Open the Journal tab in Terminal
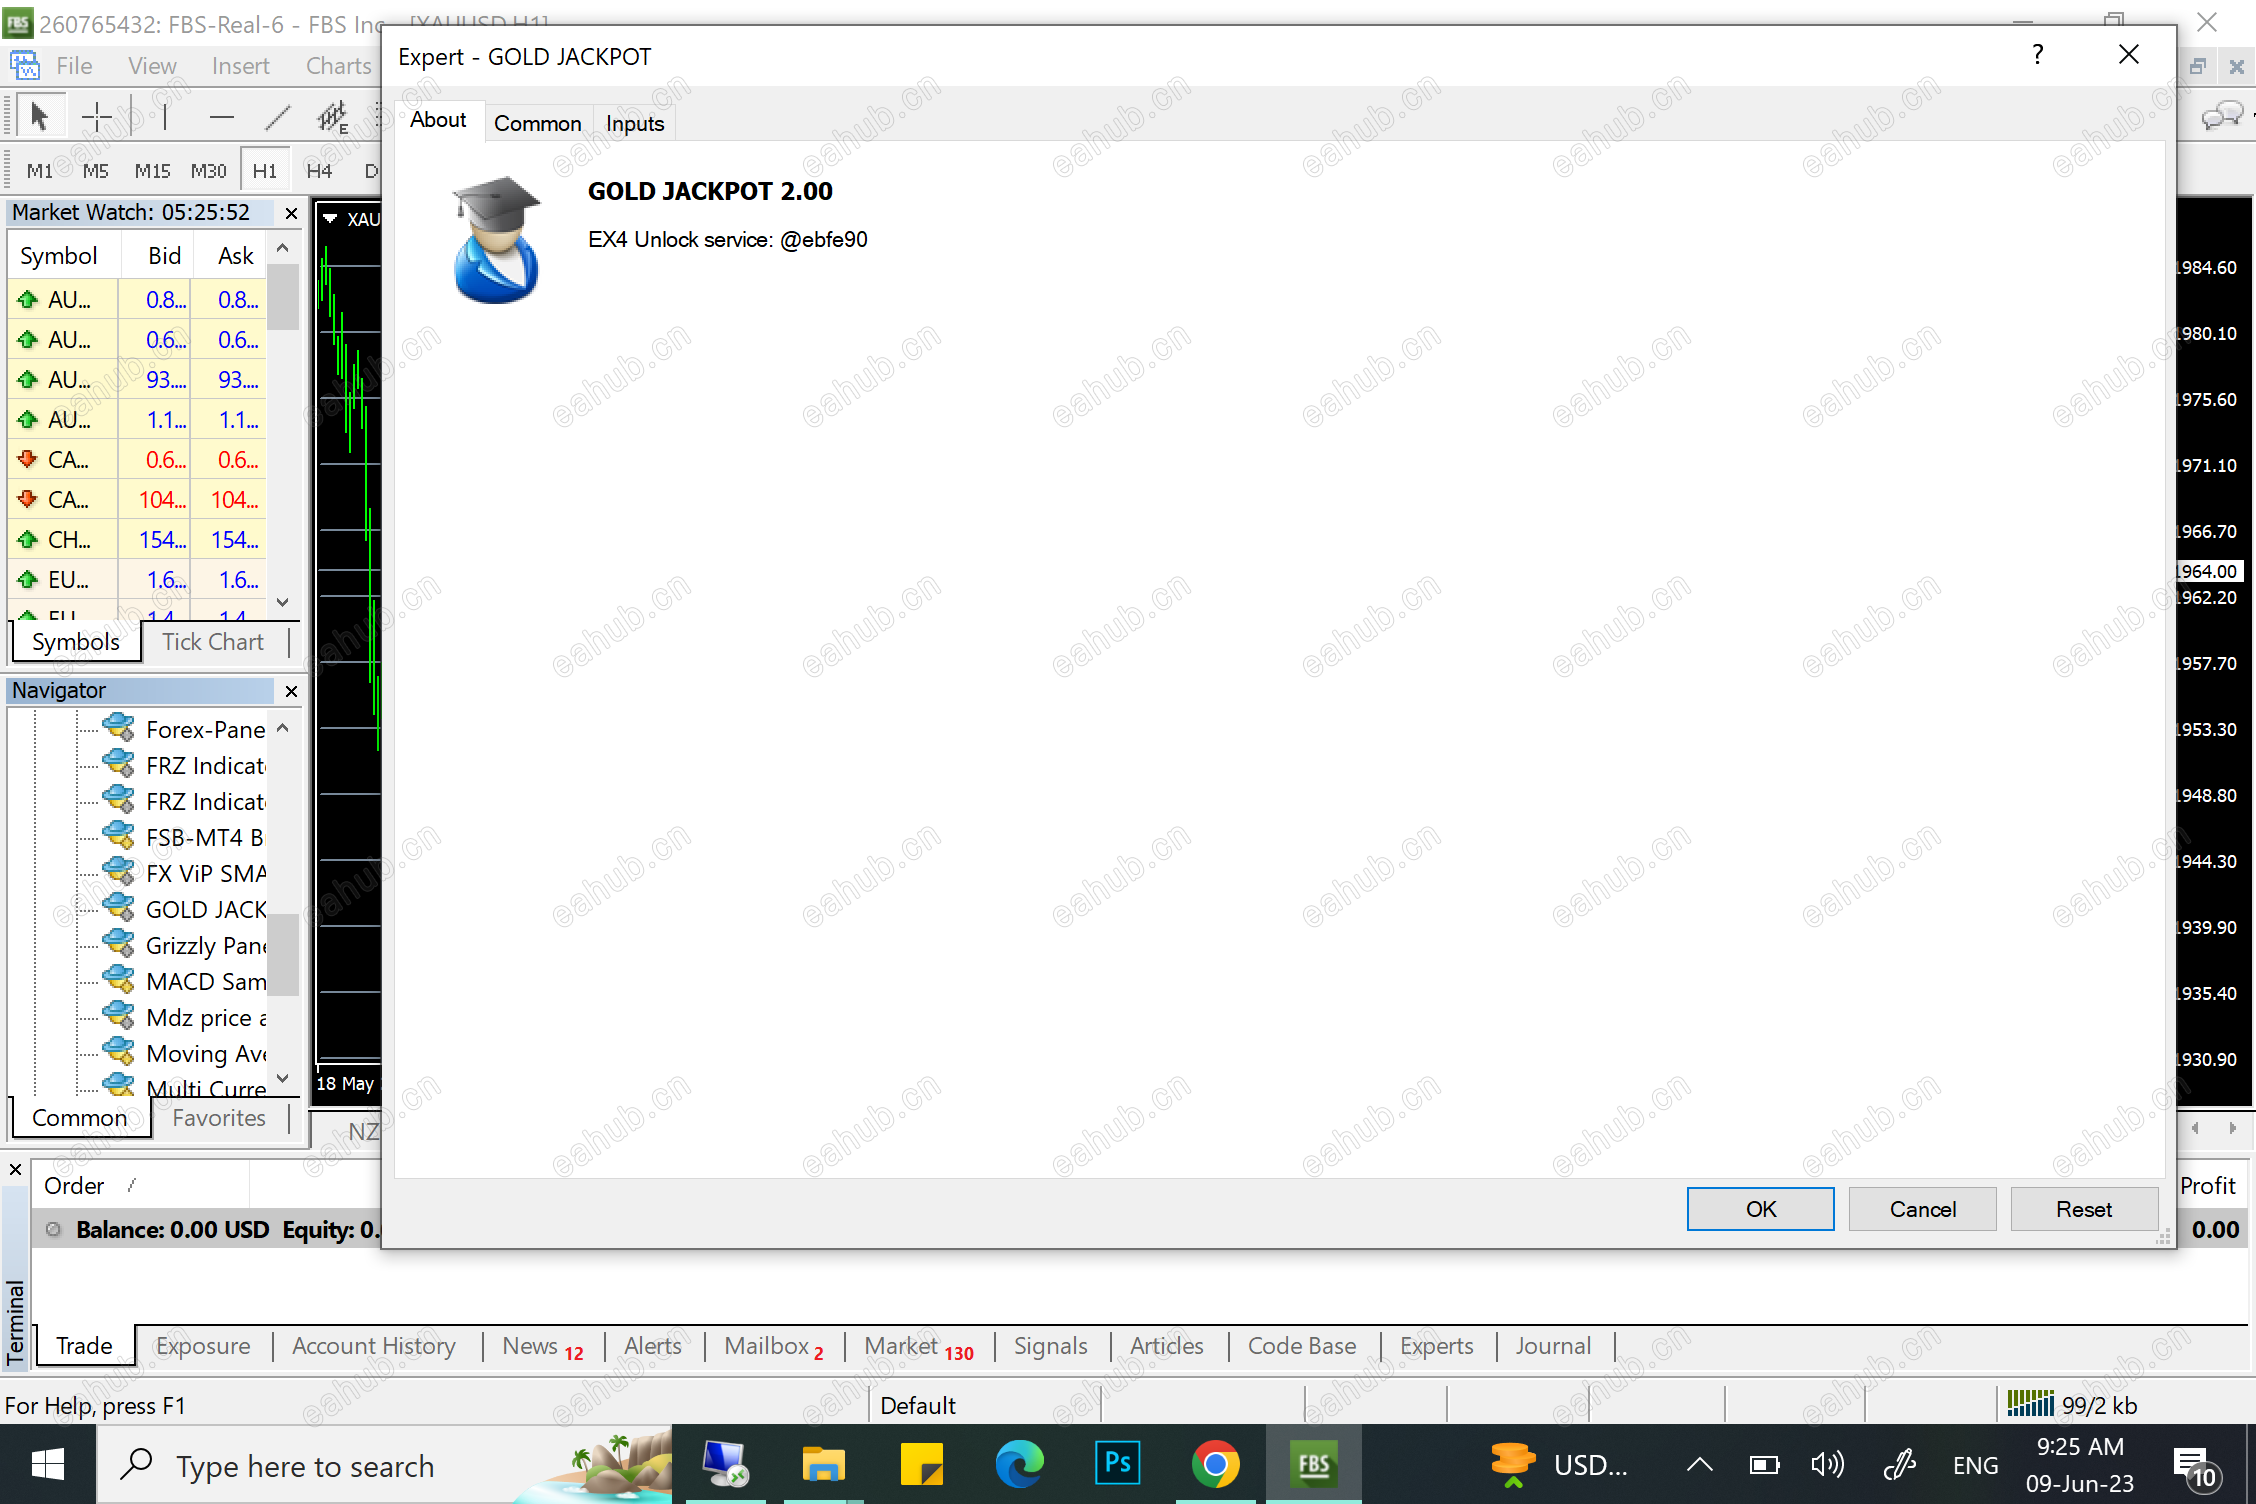This screenshot has width=2256, height=1504. click(x=1553, y=1346)
